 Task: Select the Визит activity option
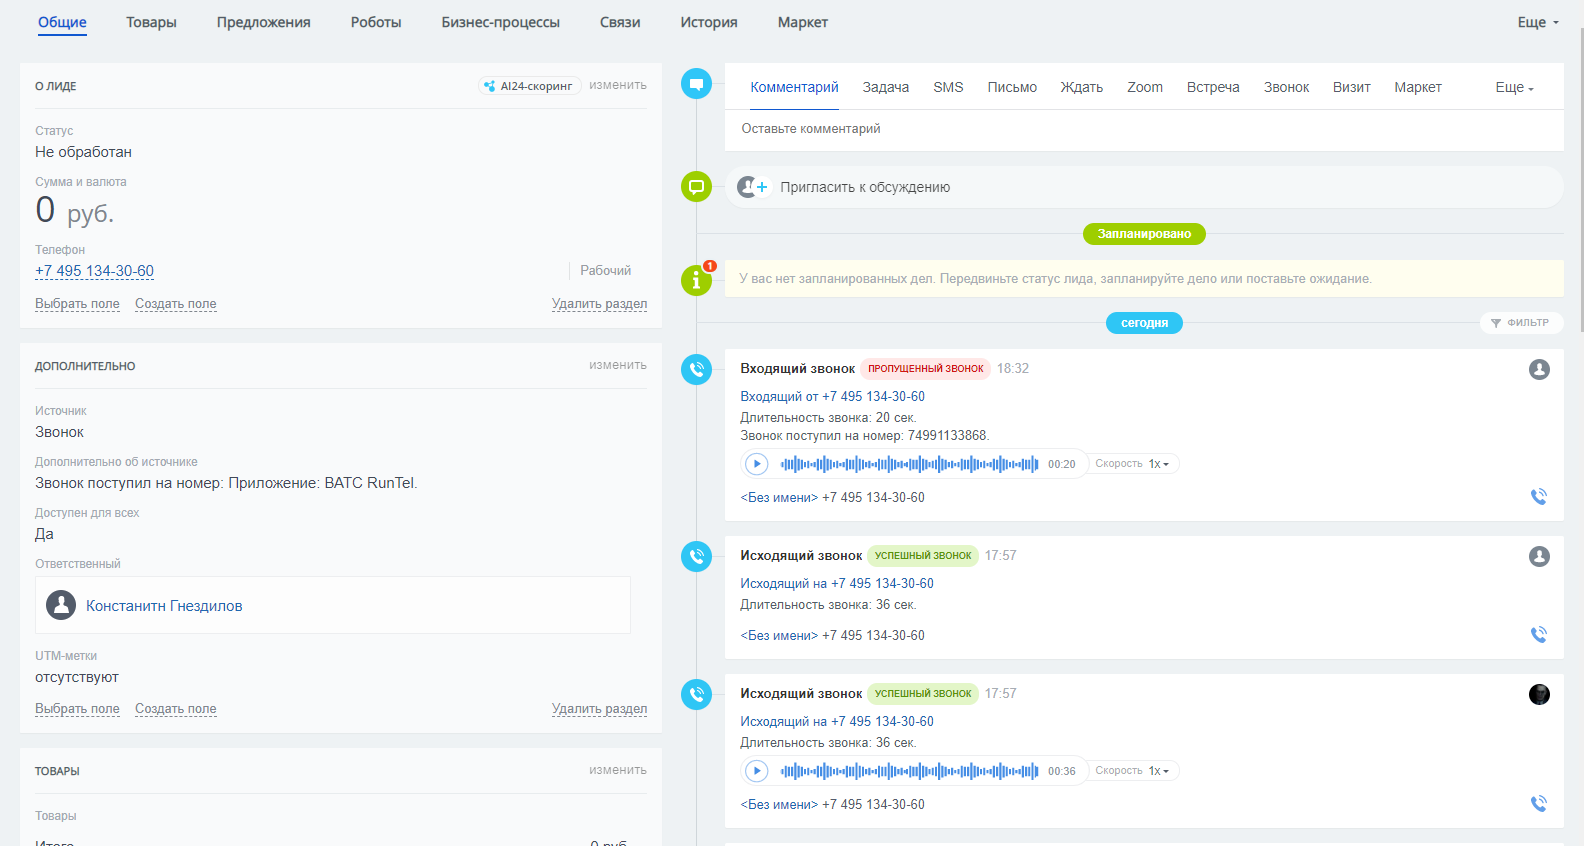pos(1352,88)
